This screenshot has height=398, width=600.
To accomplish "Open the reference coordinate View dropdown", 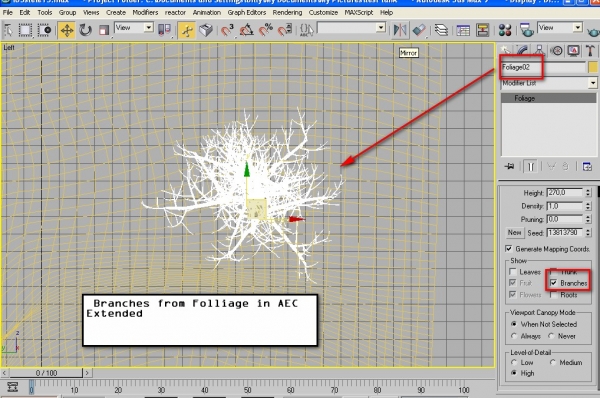I will (x=134, y=28).
